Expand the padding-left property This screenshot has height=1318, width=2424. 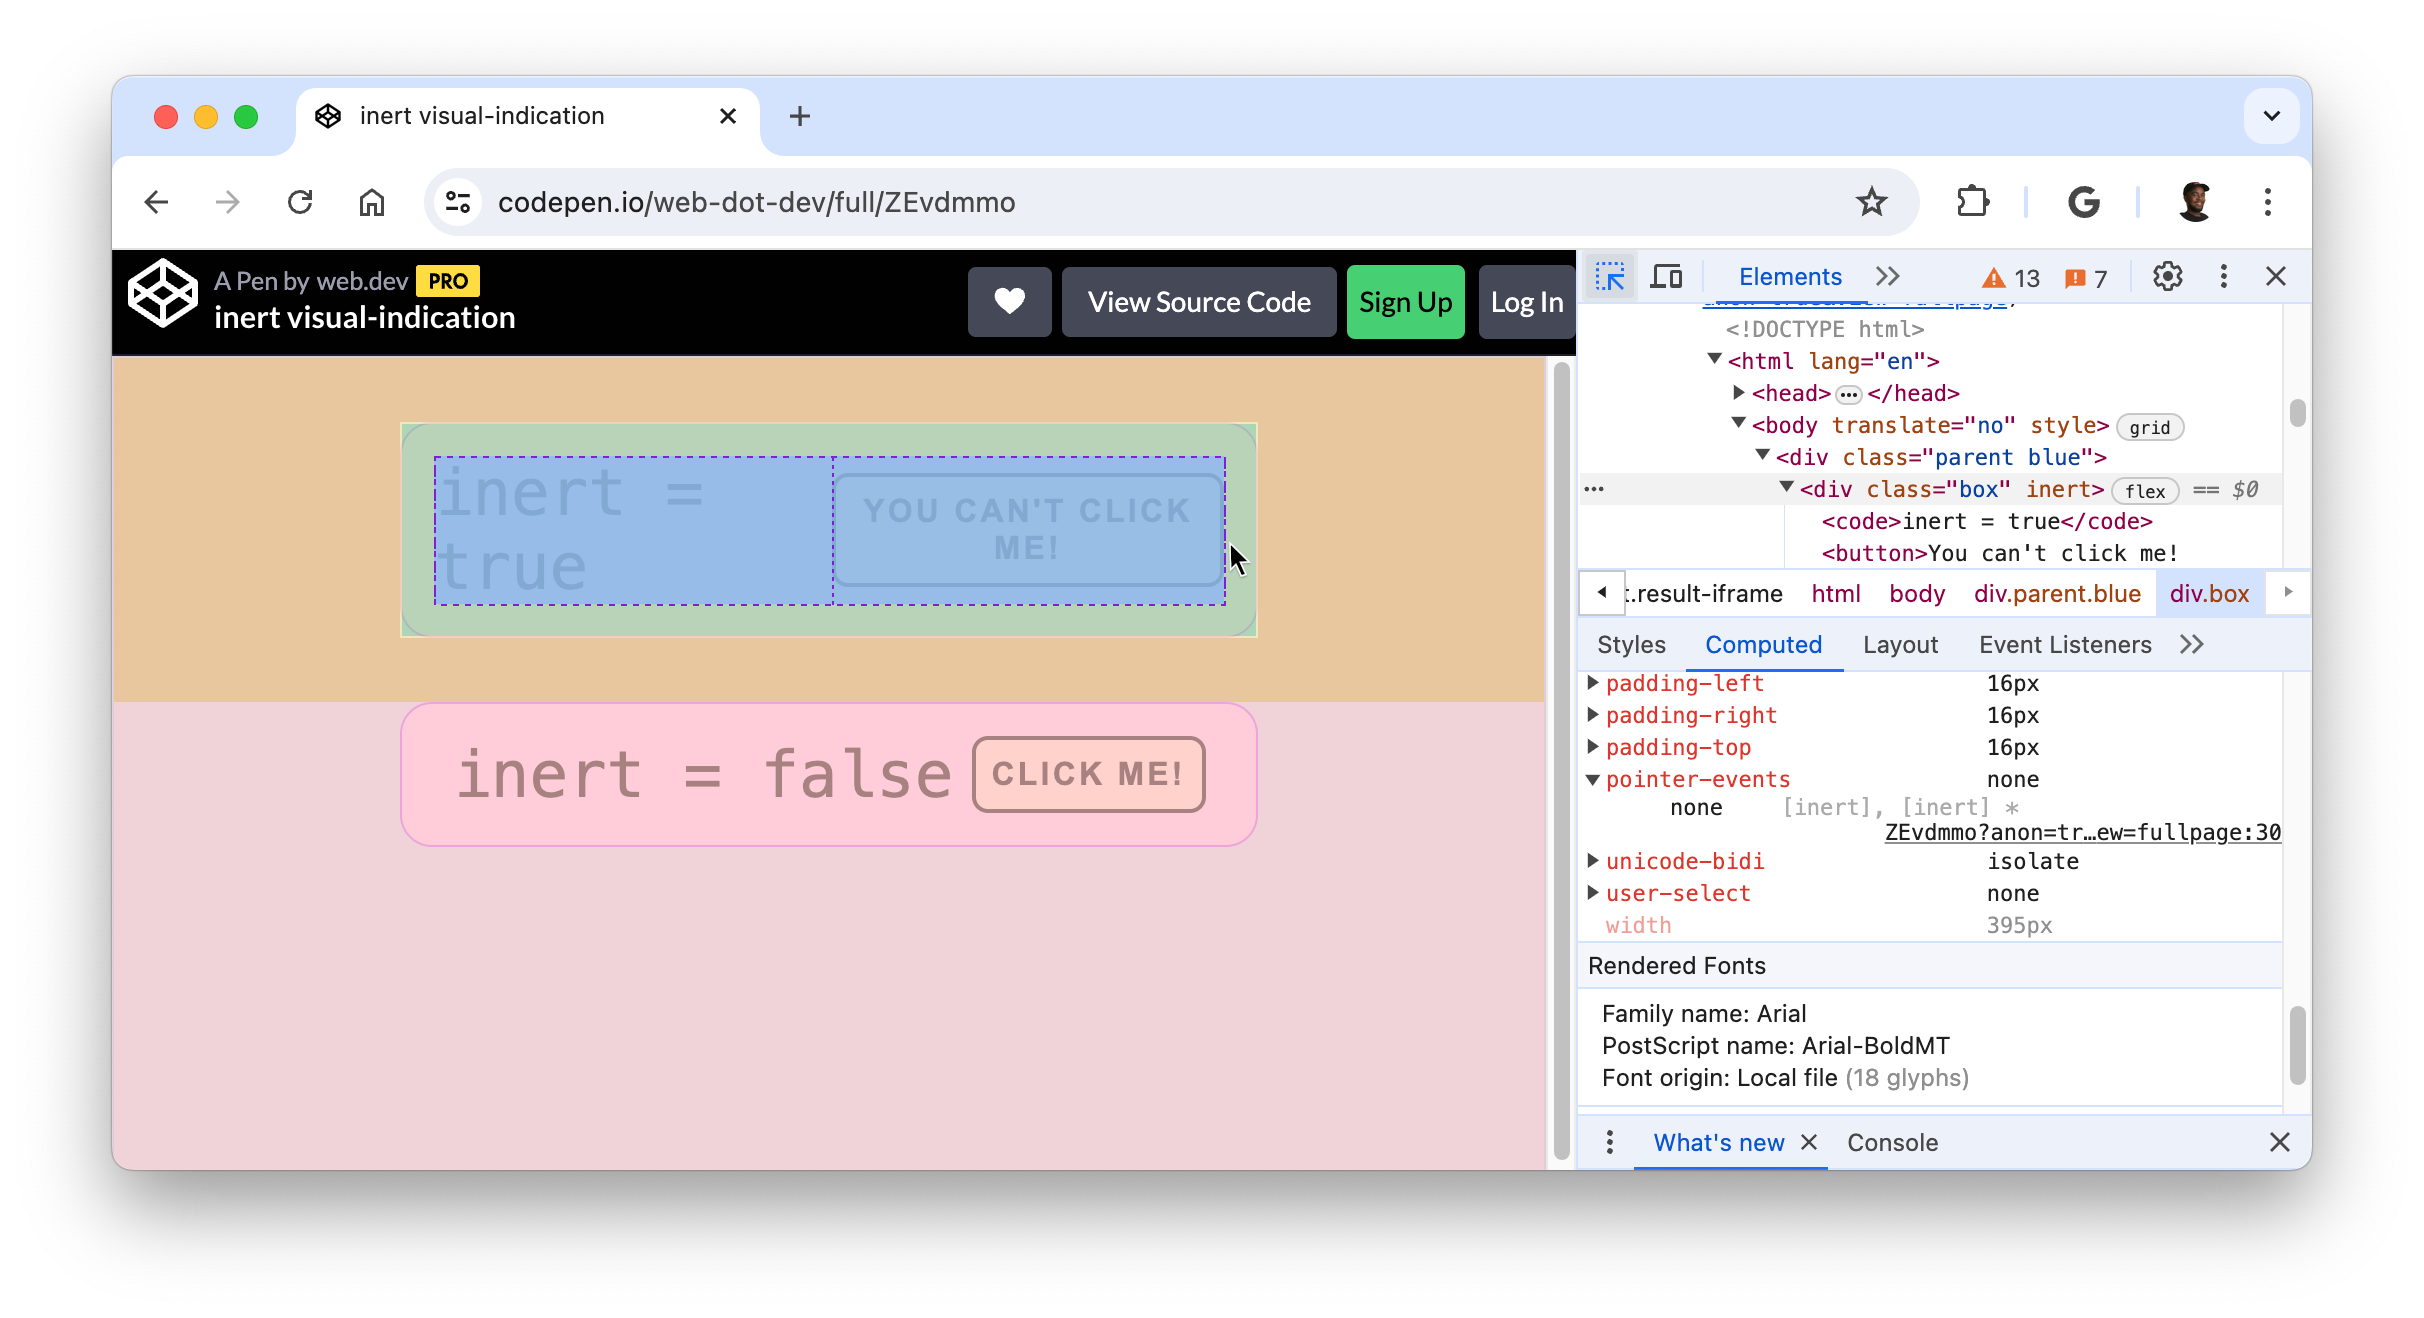[x=1595, y=683]
